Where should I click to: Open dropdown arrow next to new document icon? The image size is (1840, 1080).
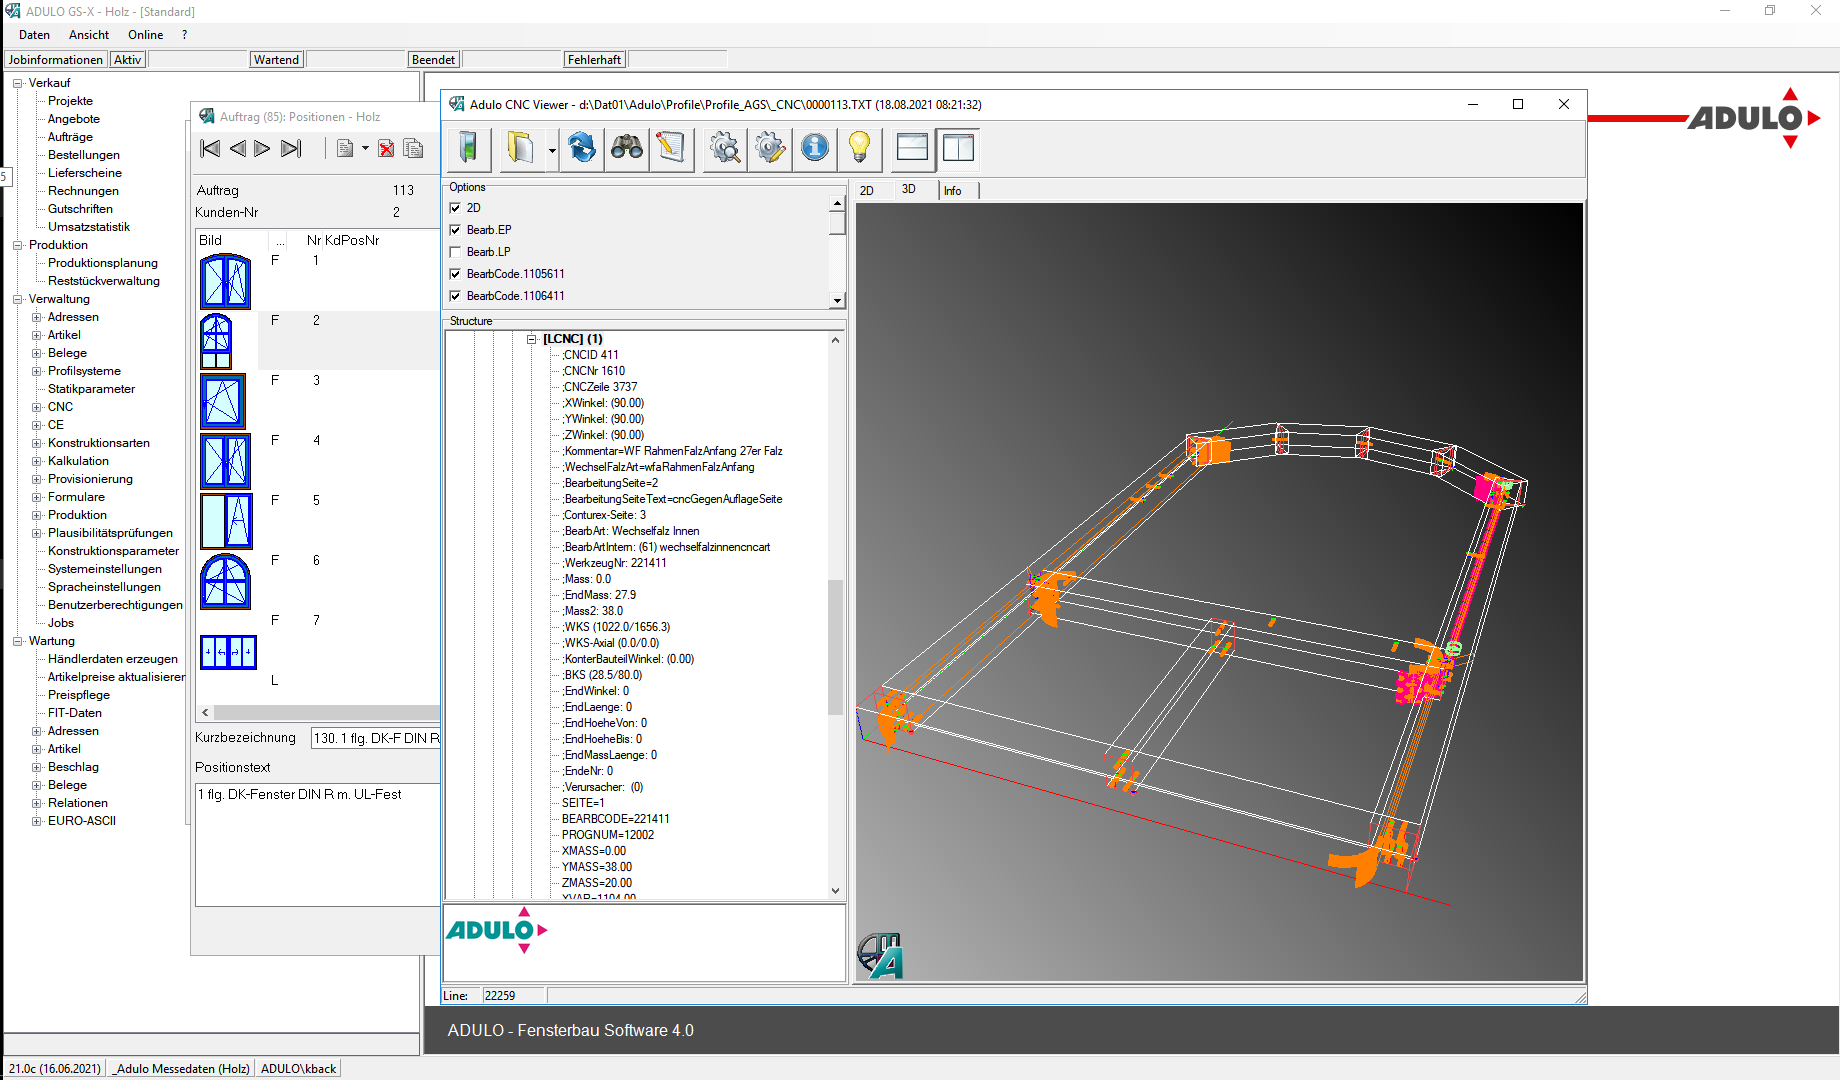(365, 149)
